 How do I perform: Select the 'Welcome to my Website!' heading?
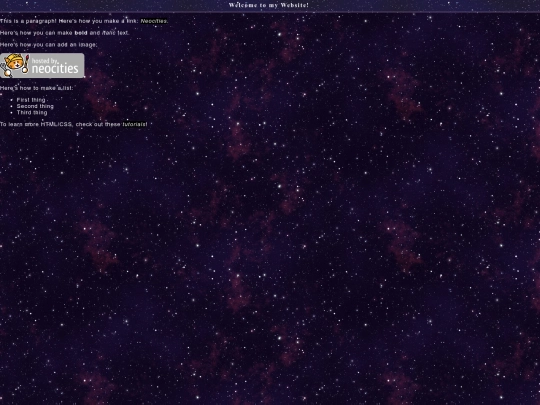tap(269, 5)
